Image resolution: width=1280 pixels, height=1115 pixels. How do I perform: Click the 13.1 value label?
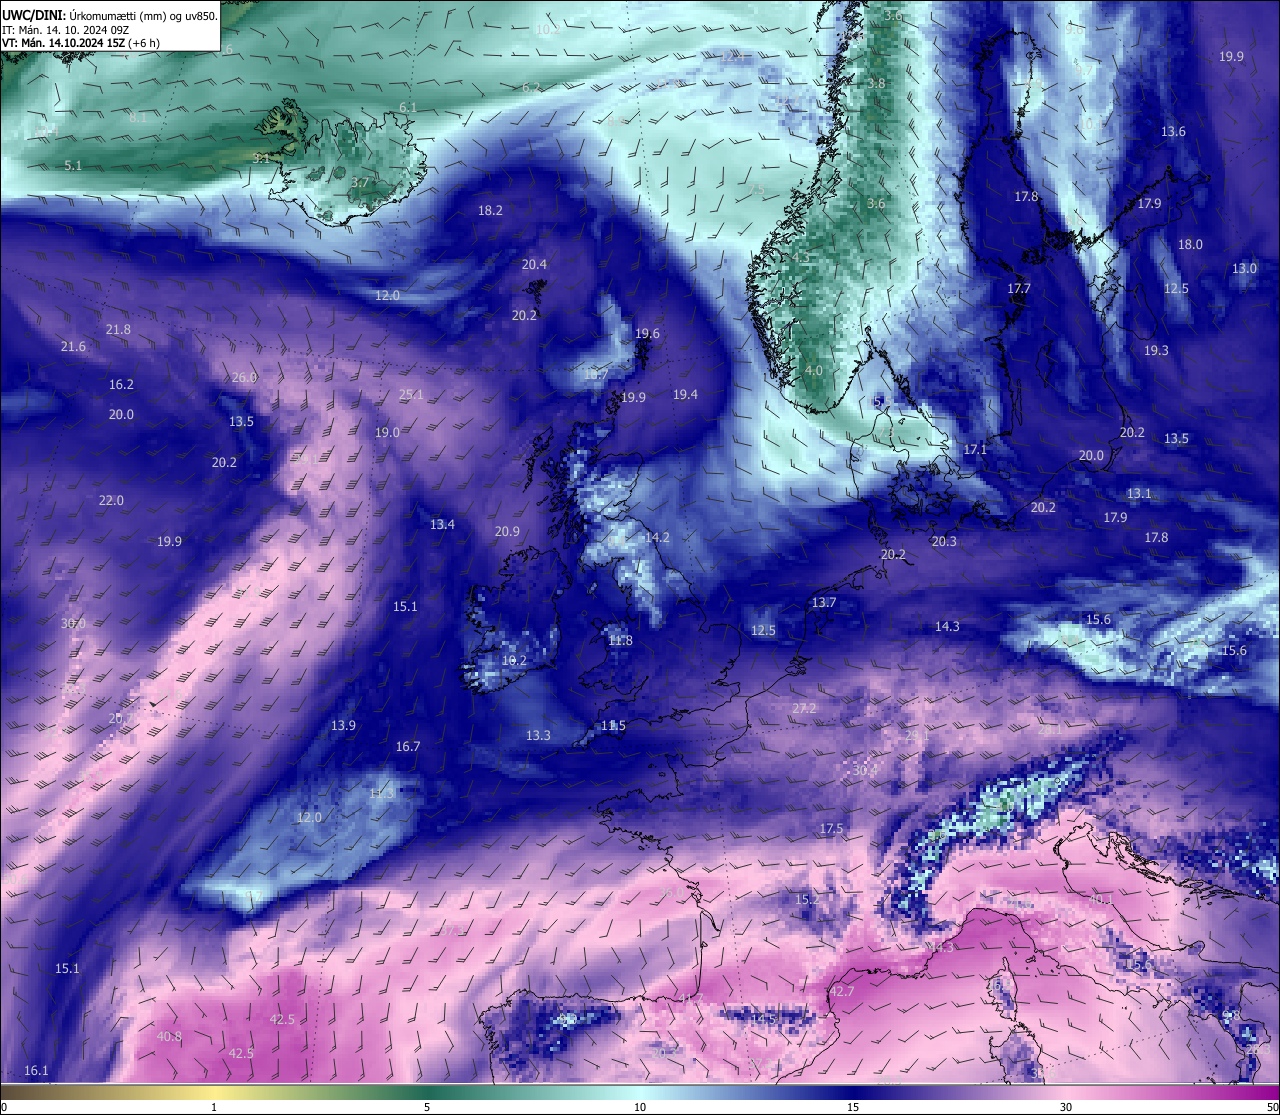[x=1139, y=494]
